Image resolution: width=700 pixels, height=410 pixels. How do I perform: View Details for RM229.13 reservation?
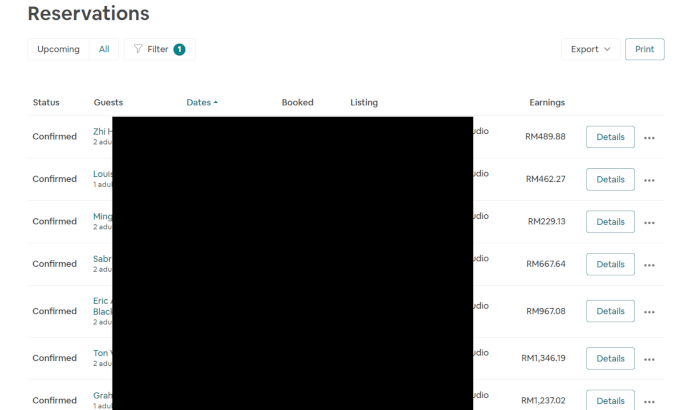[x=610, y=222]
